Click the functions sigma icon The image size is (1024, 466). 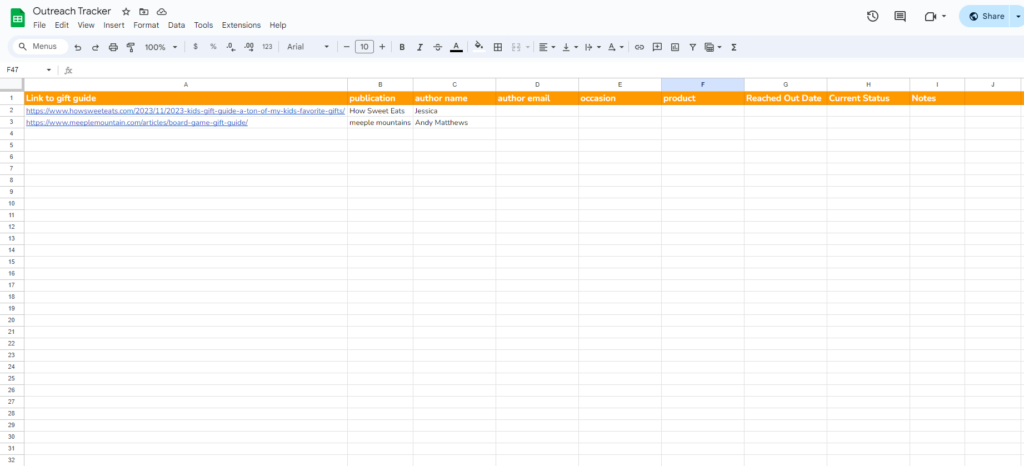(734, 47)
